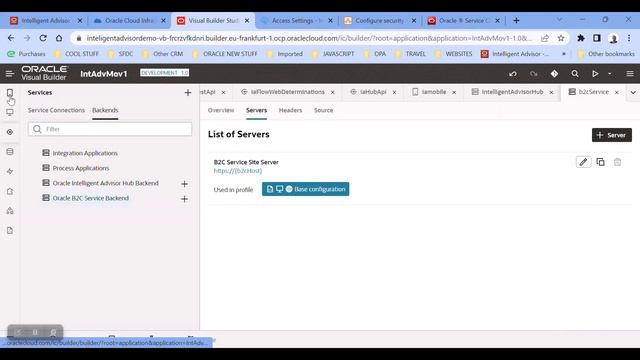Switch to Service Connections tab

(56, 110)
